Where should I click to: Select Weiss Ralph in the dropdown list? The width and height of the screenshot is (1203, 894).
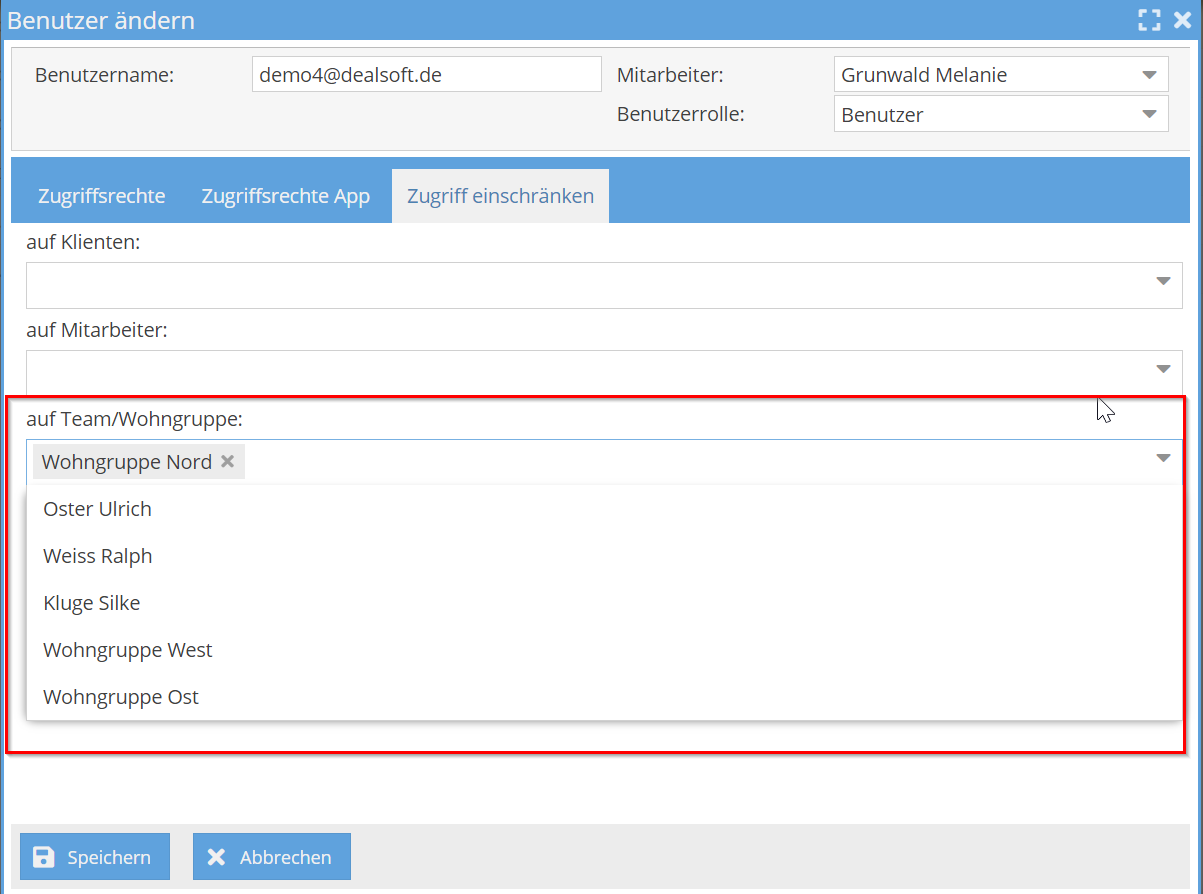[97, 556]
